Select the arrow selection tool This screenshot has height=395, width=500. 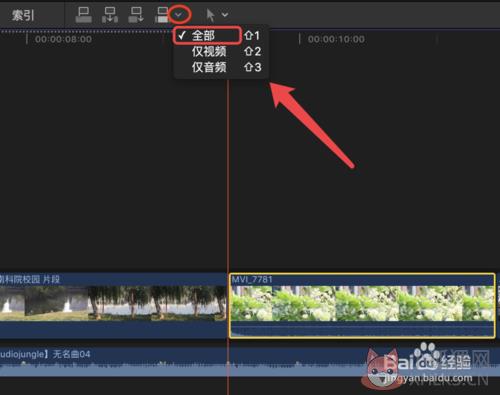(x=210, y=15)
